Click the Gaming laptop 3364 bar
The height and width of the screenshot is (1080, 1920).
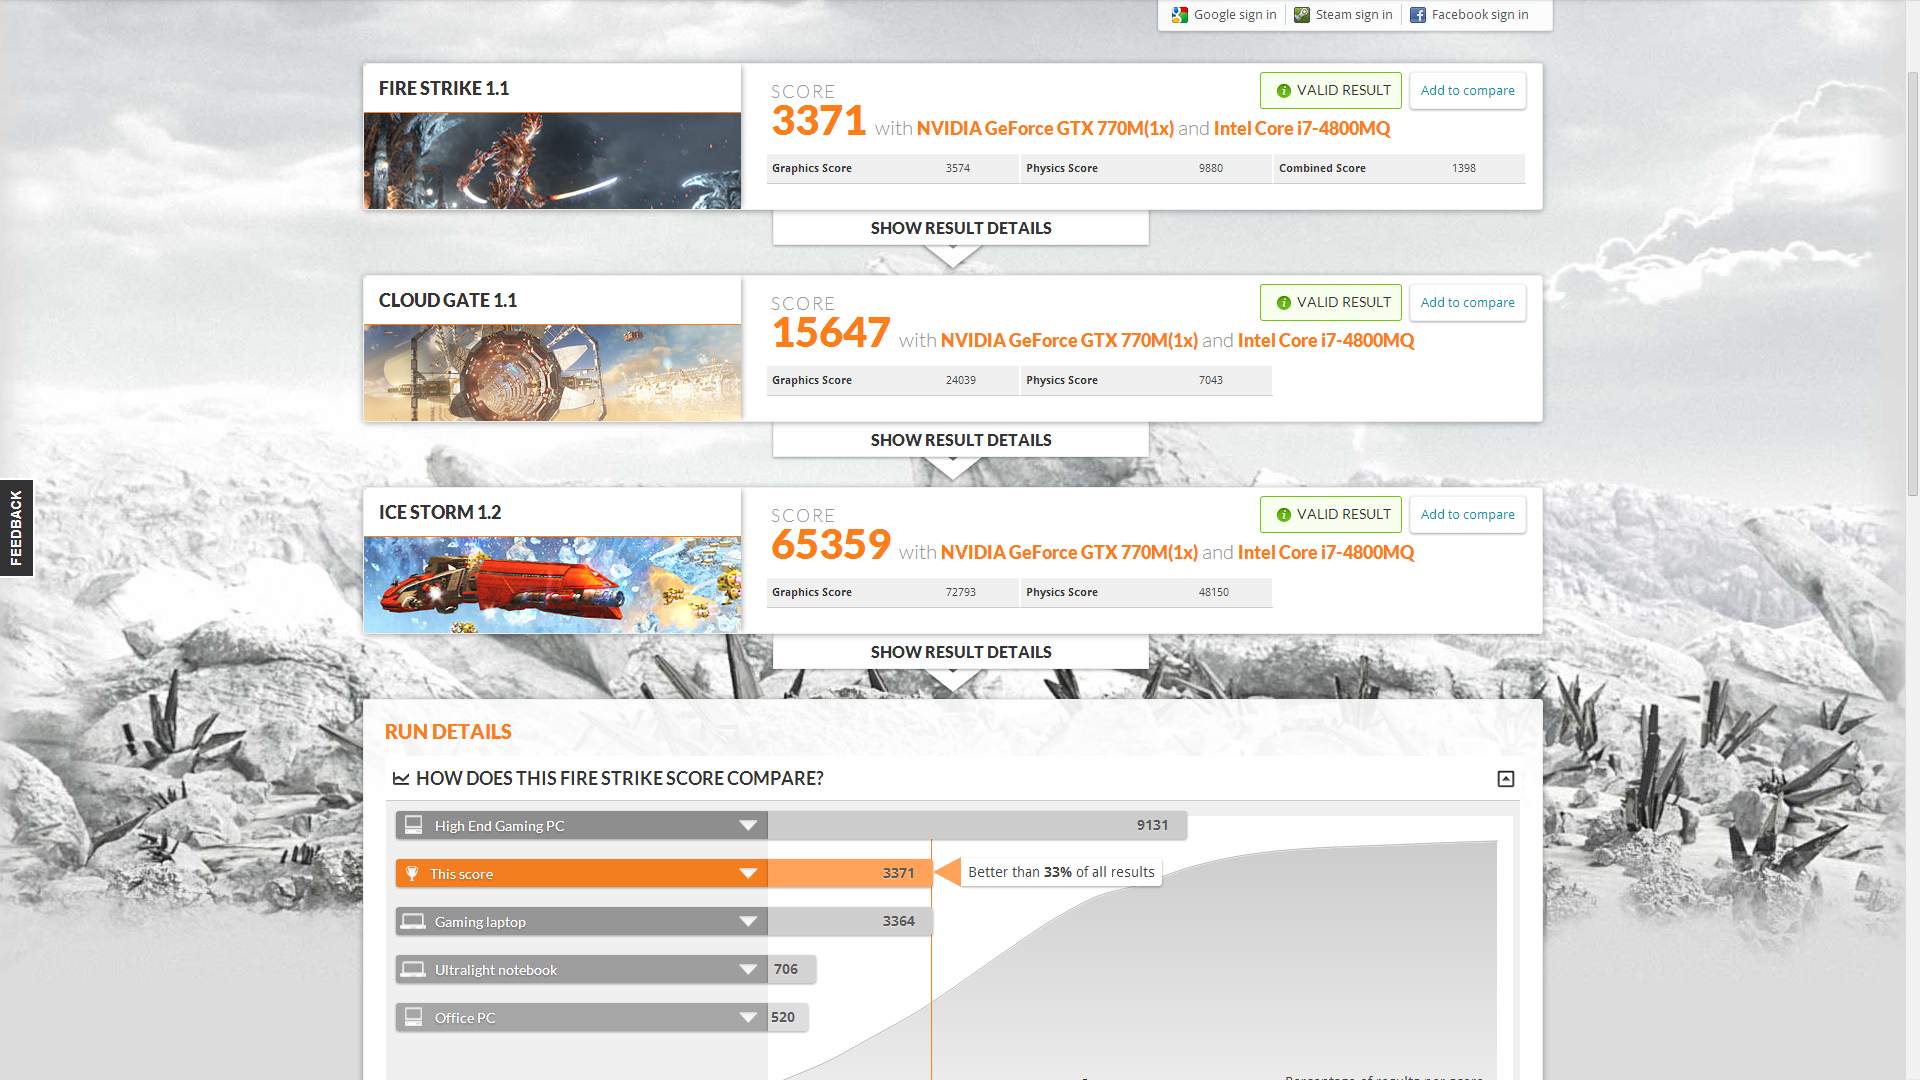coord(850,921)
